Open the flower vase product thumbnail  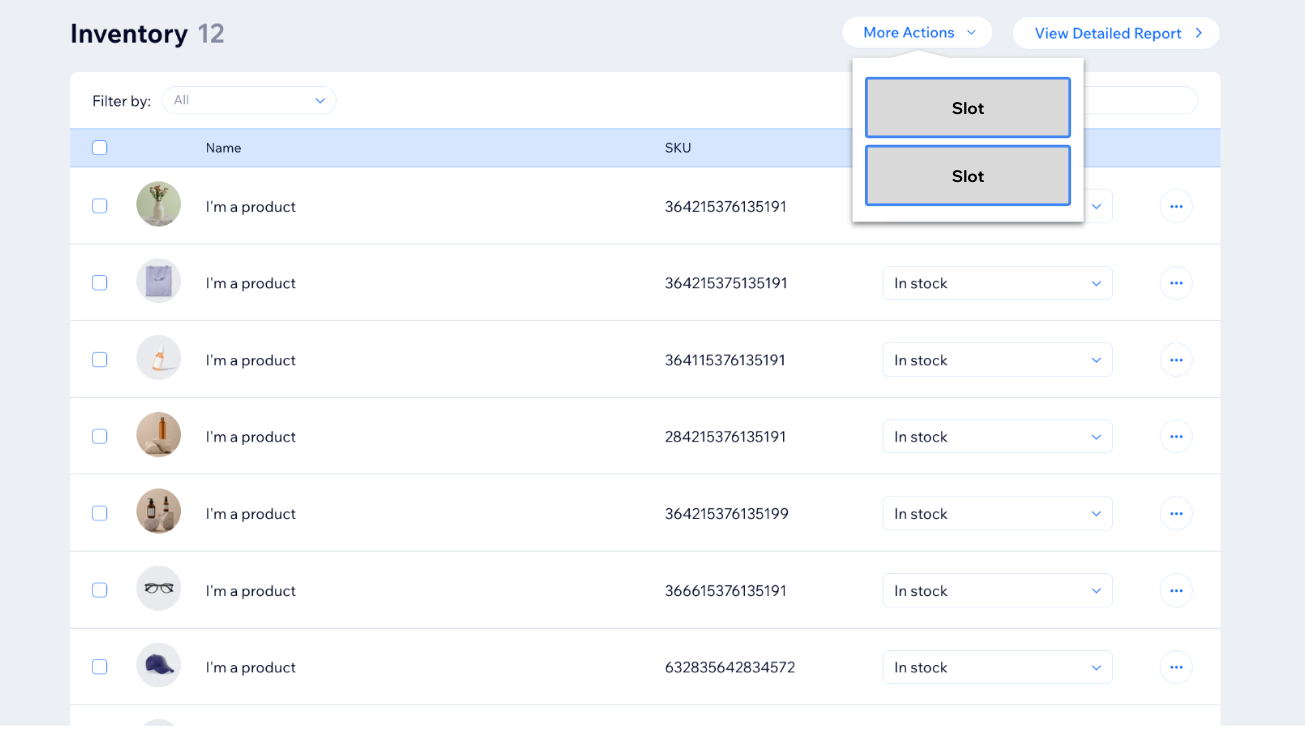coord(159,204)
